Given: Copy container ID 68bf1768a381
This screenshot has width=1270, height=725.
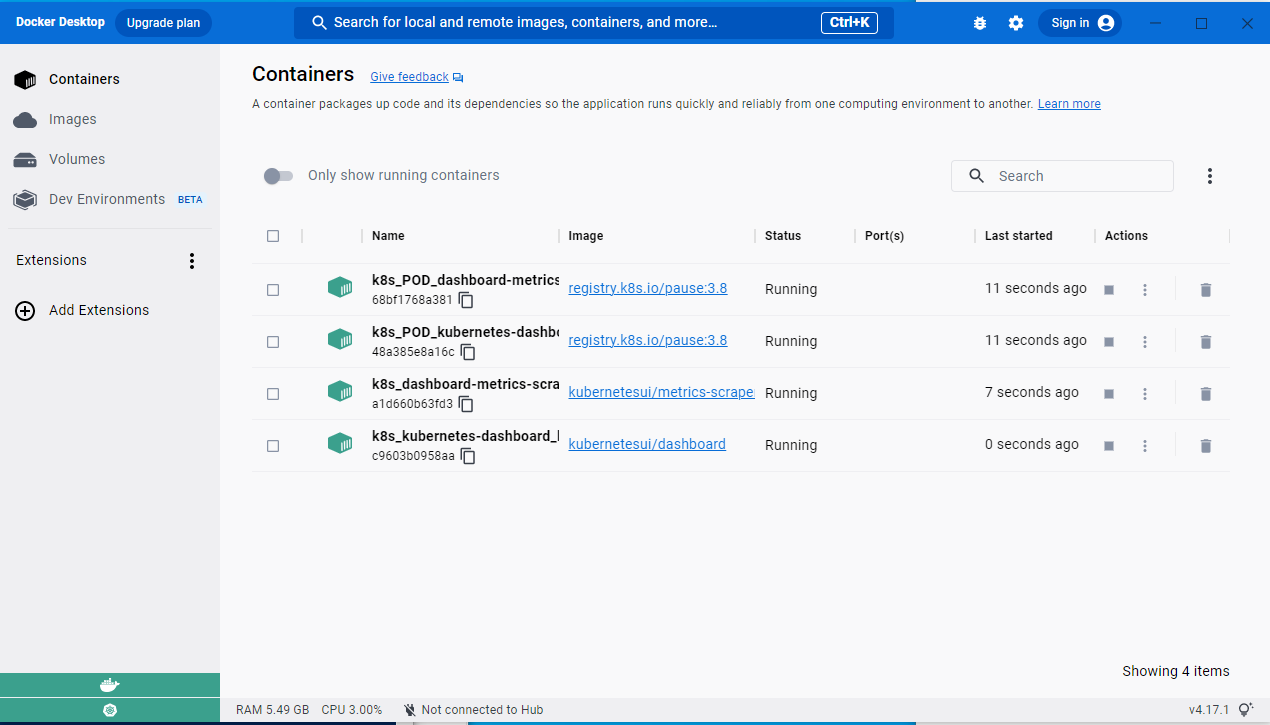Looking at the screenshot, I should 465,299.
